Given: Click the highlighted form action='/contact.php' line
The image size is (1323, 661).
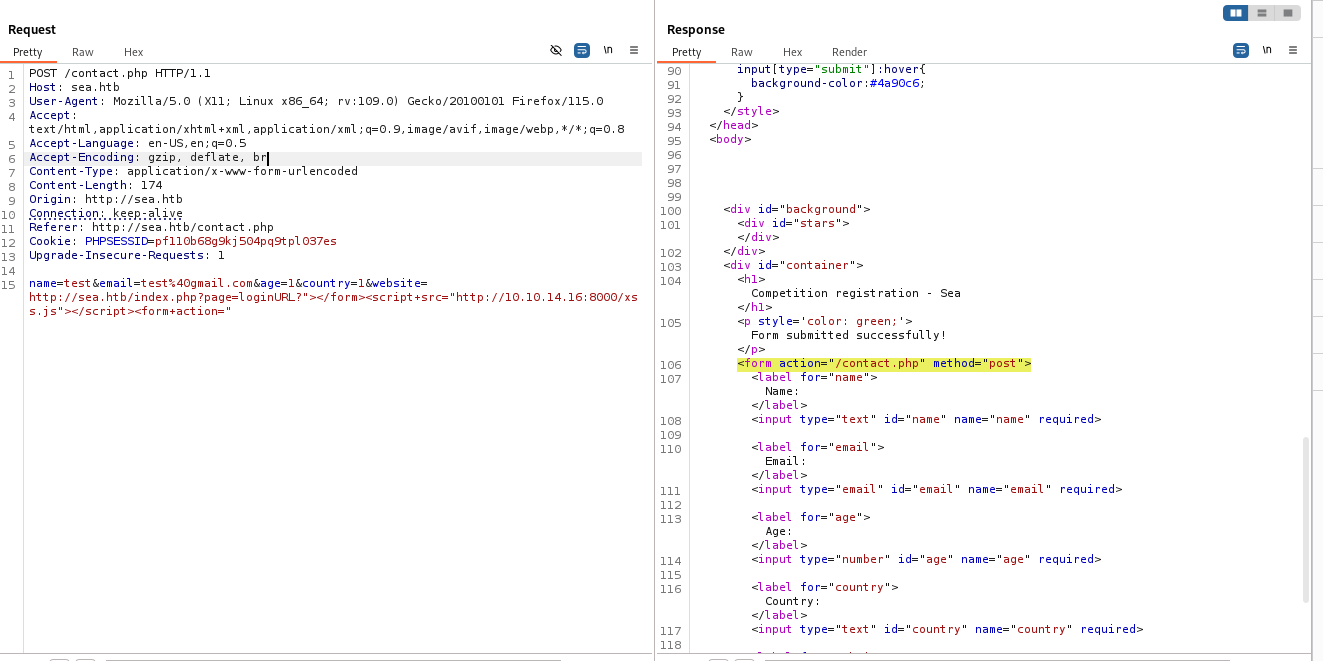Looking at the screenshot, I should pyautogui.click(x=884, y=363).
